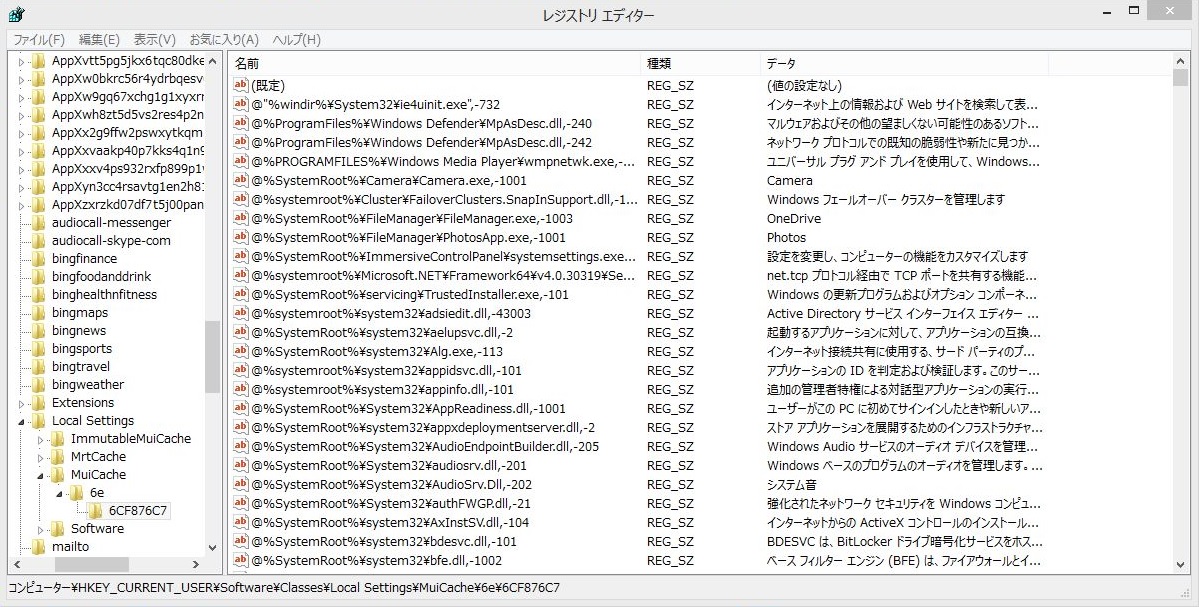The image size is (1199, 607).
Task: Select the binghealthnfitness key
Action: [x=104, y=294]
